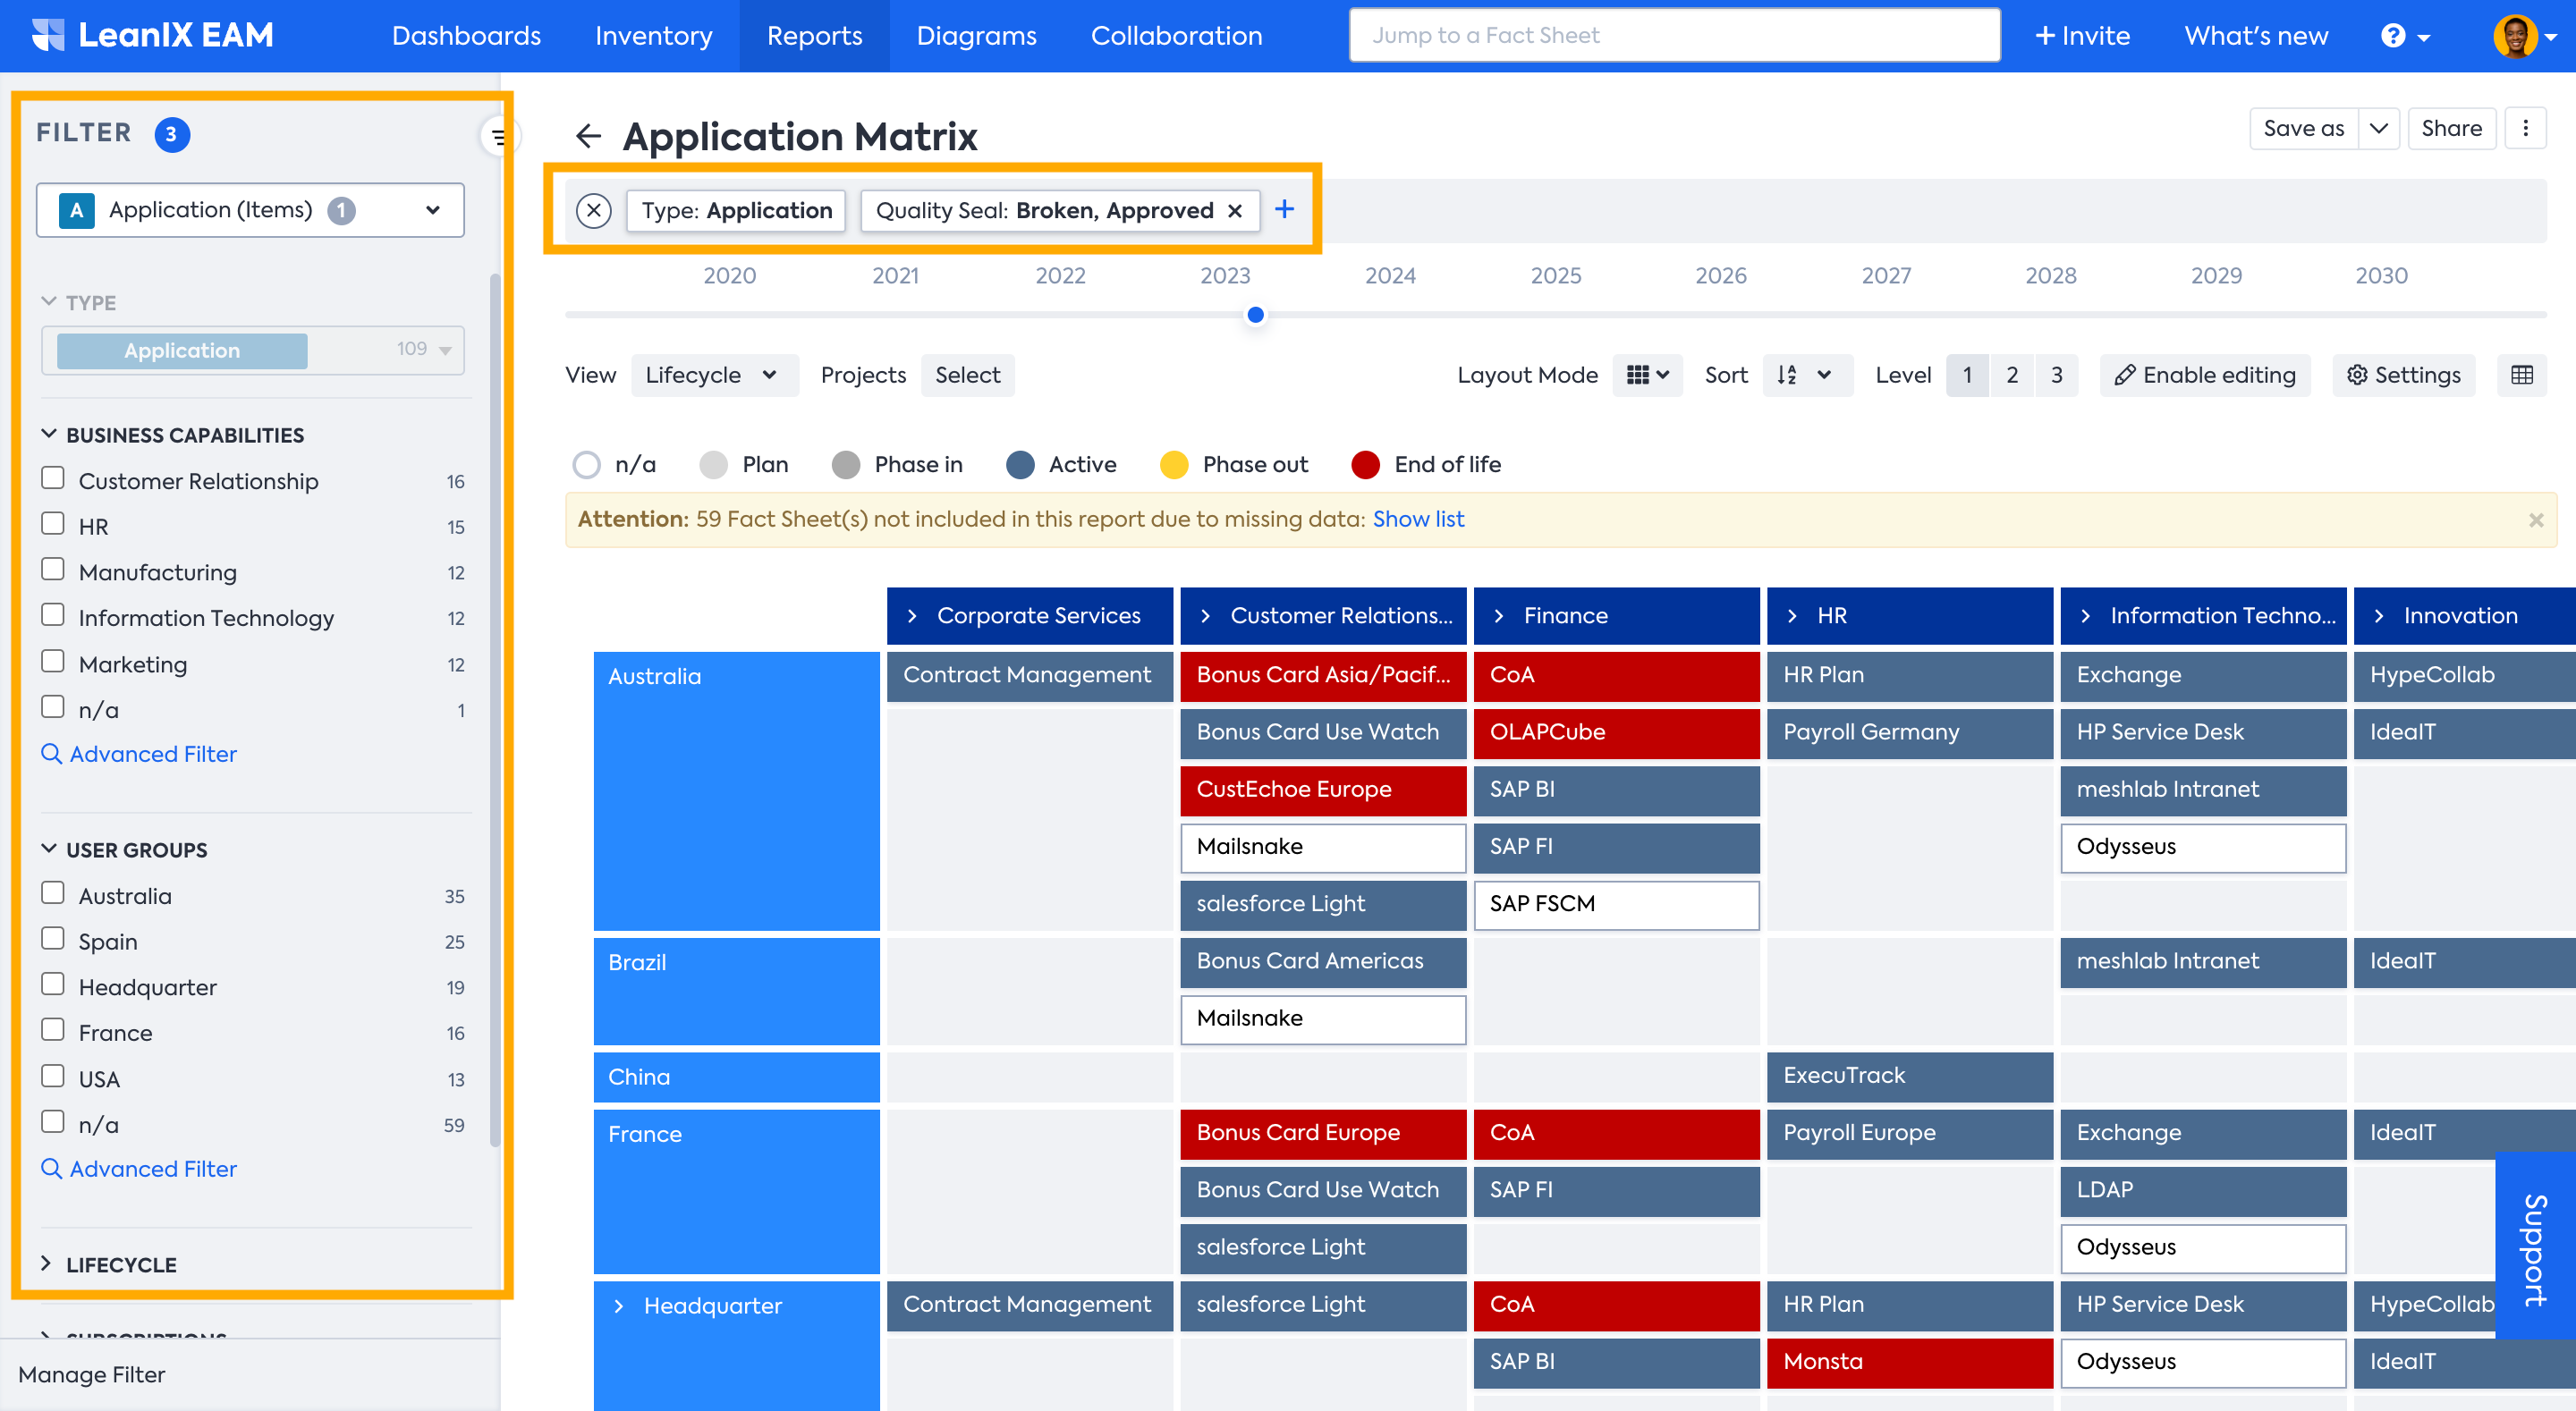Screen dimensions: 2576x1411
Task: Click the back arrow beside Application Matrix
Action: point(588,136)
